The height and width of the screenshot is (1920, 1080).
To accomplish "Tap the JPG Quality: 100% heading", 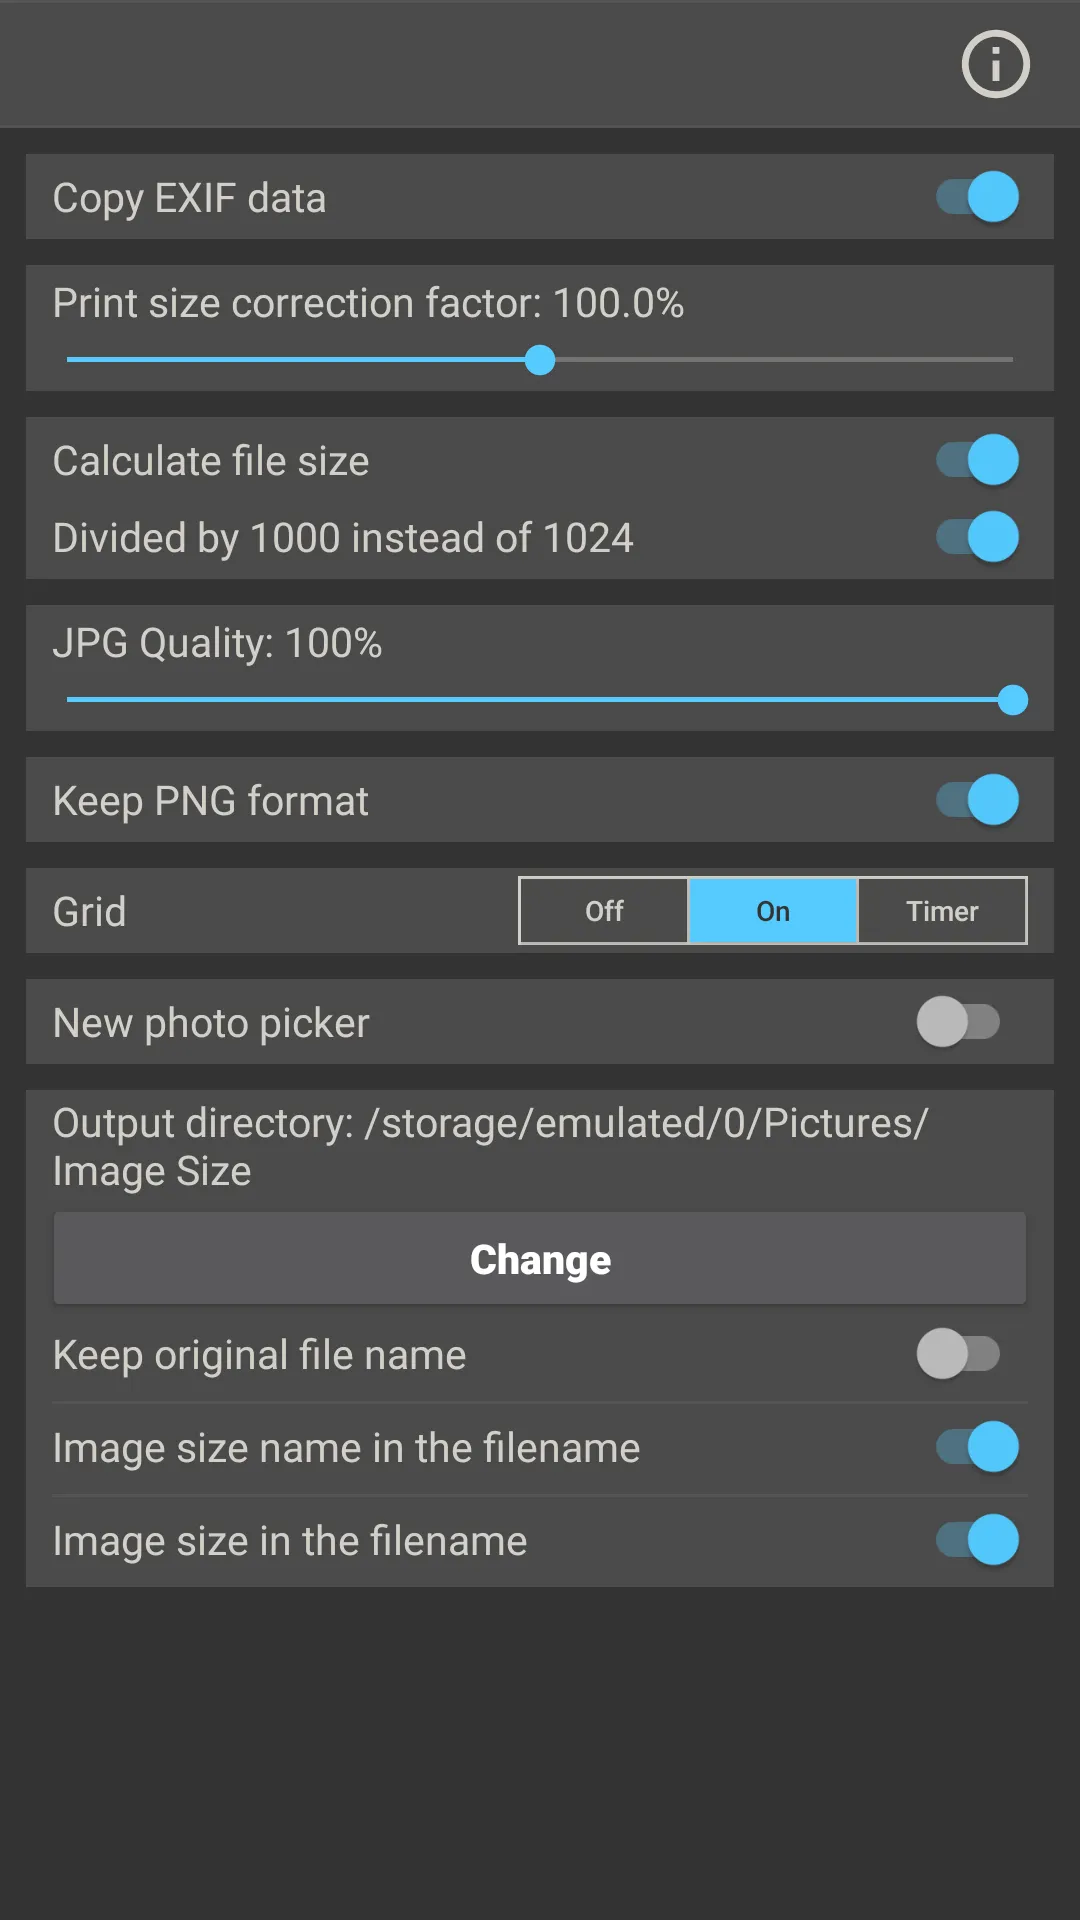I will (218, 643).
